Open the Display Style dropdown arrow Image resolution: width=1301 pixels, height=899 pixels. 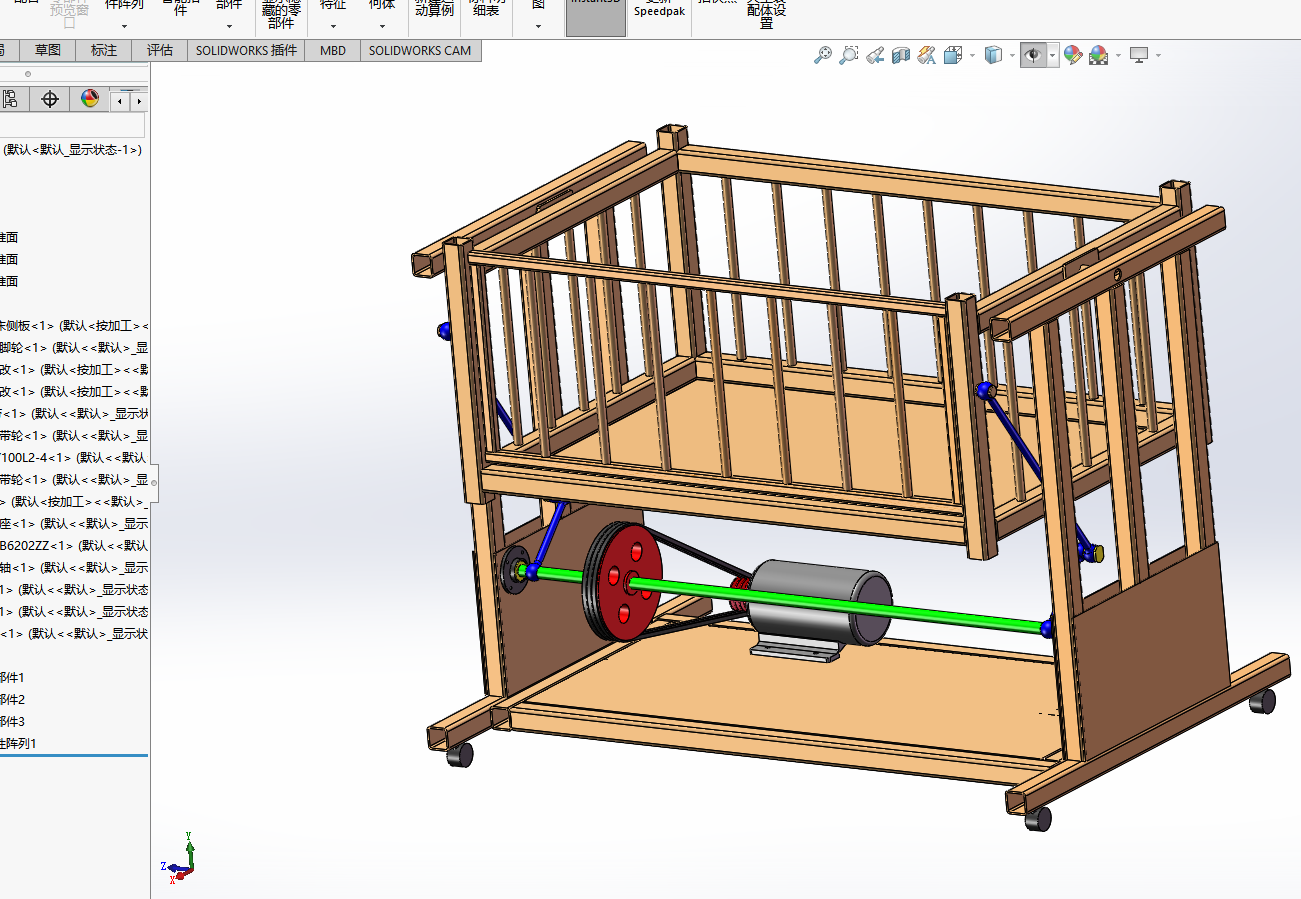click(1012, 56)
